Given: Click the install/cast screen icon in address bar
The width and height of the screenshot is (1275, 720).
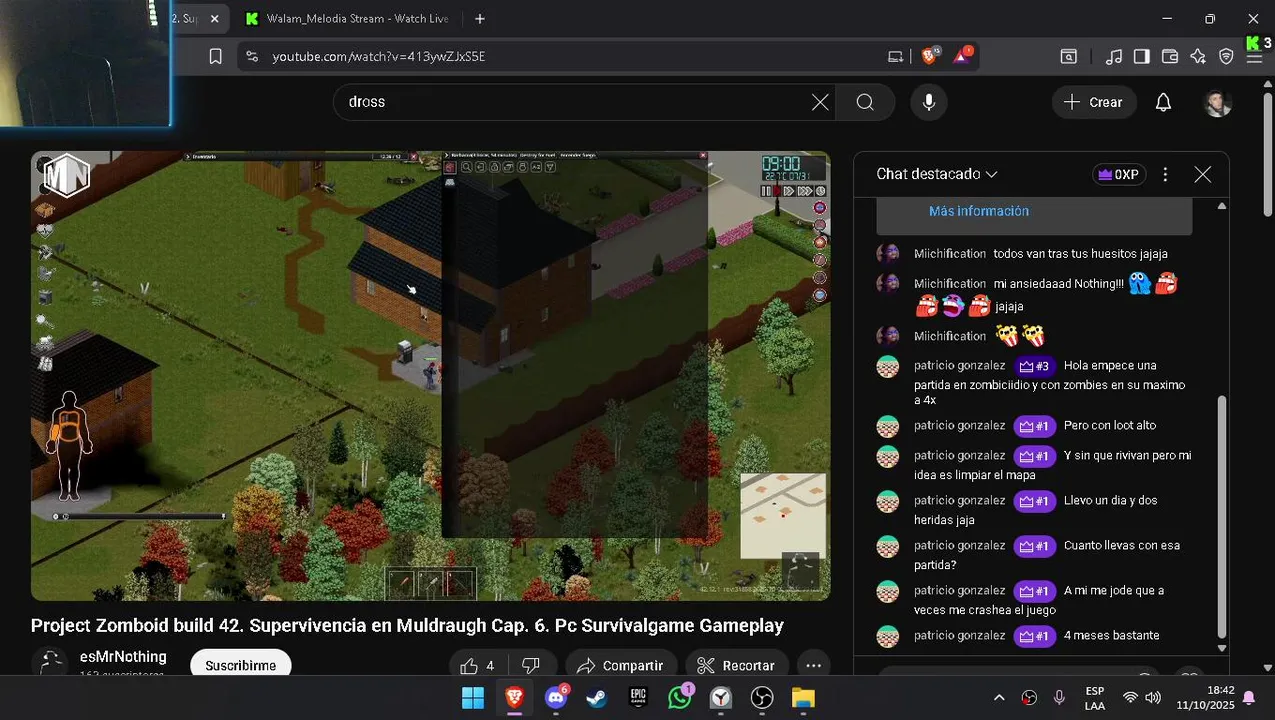Looking at the screenshot, I should point(895,57).
